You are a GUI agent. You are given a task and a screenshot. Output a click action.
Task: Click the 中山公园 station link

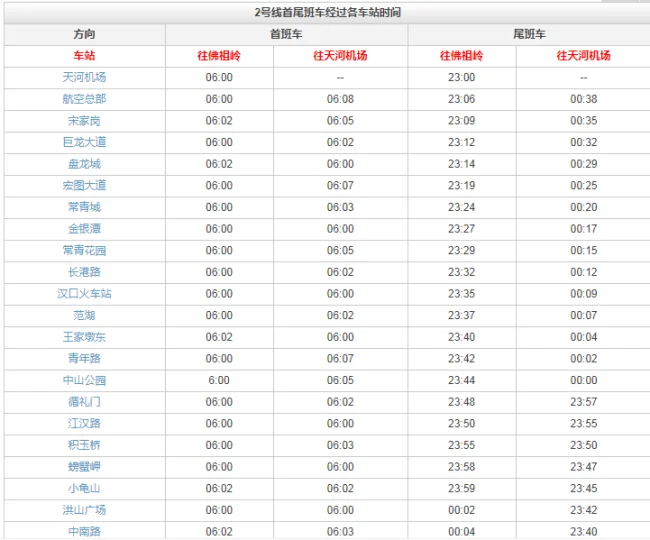click(84, 380)
